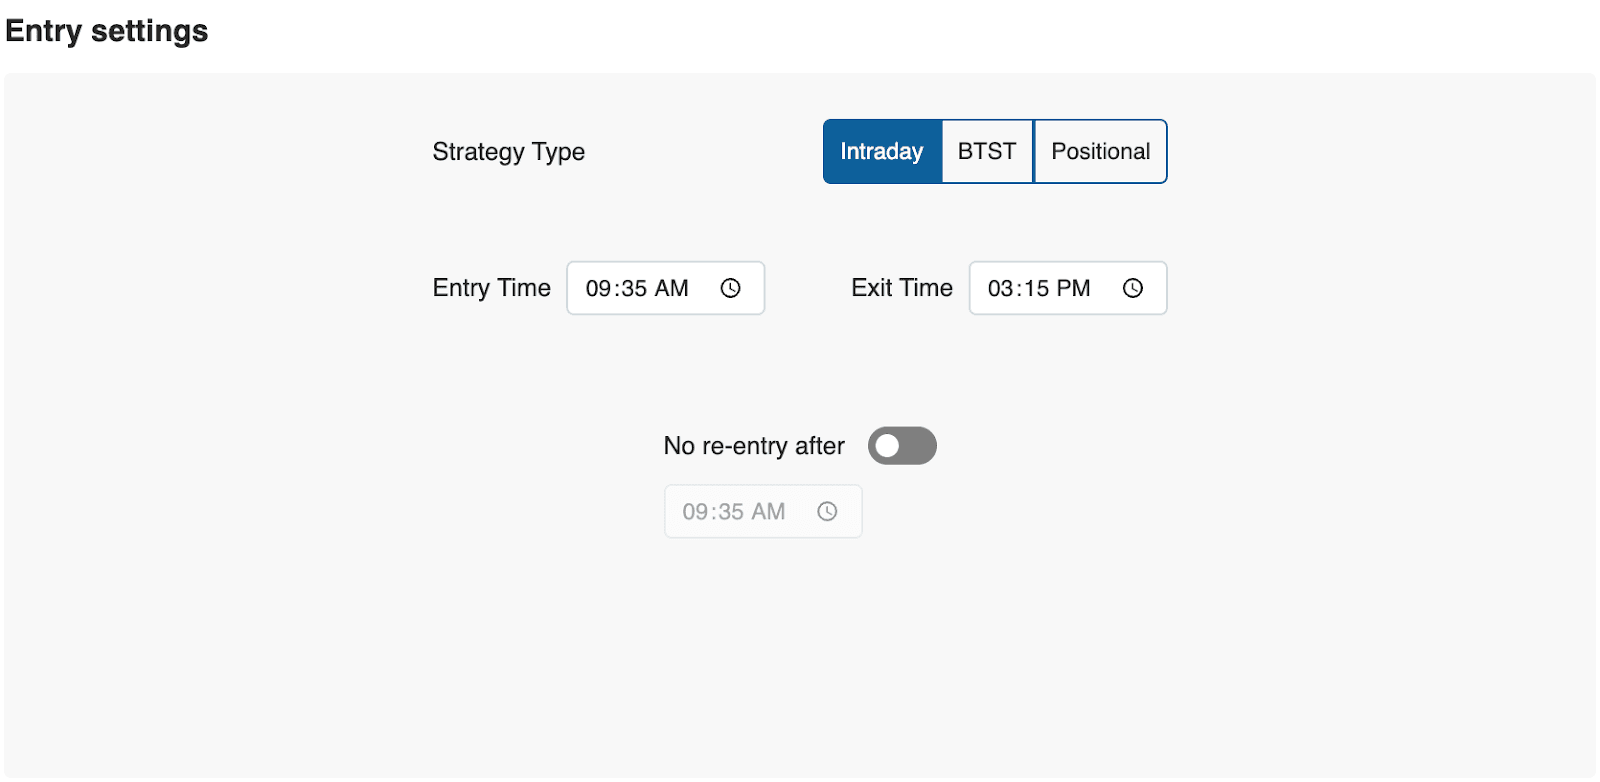Click the PM period in Exit Time
Image resolution: width=1600 pixels, height=782 pixels.
coord(1074,289)
